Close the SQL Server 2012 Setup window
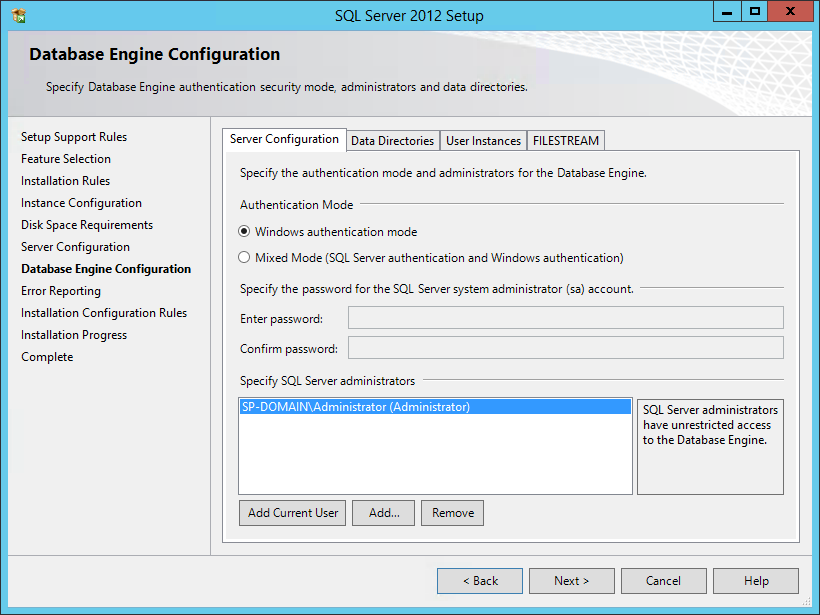This screenshot has width=820, height=615. click(x=790, y=12)
